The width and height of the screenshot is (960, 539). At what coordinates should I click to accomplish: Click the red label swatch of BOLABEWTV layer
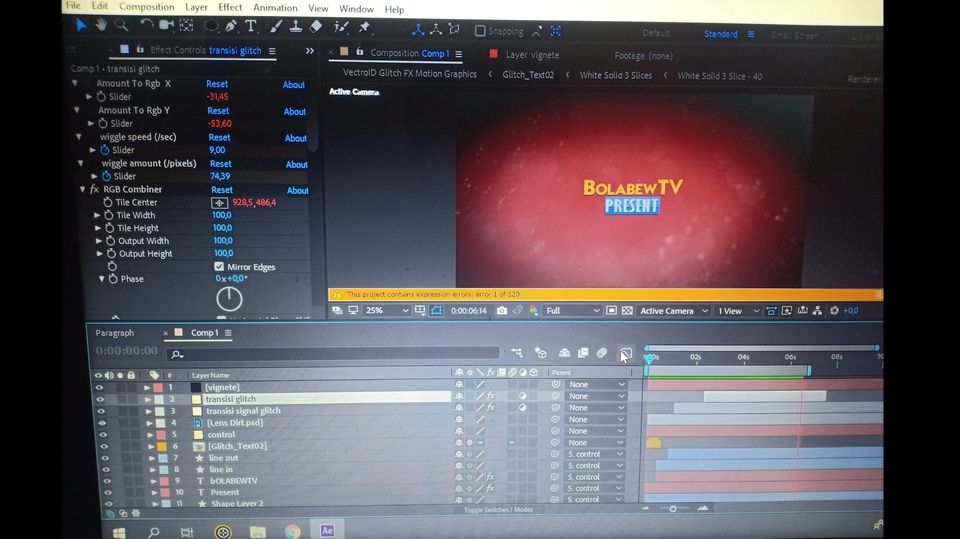tap(164, 481)
